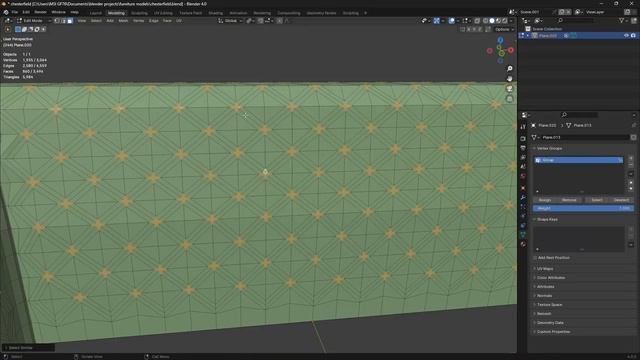Click the Assign vertex group button
640x360 pixels.
tap(545, 200)
